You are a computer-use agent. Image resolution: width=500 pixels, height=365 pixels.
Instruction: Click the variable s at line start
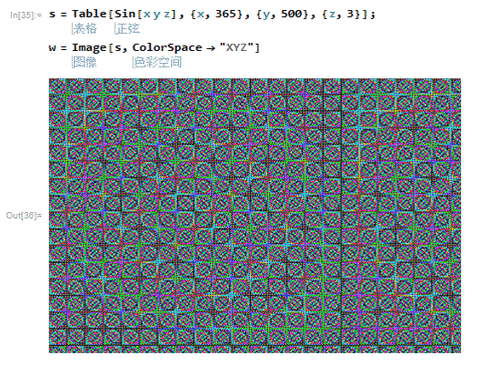52,15
